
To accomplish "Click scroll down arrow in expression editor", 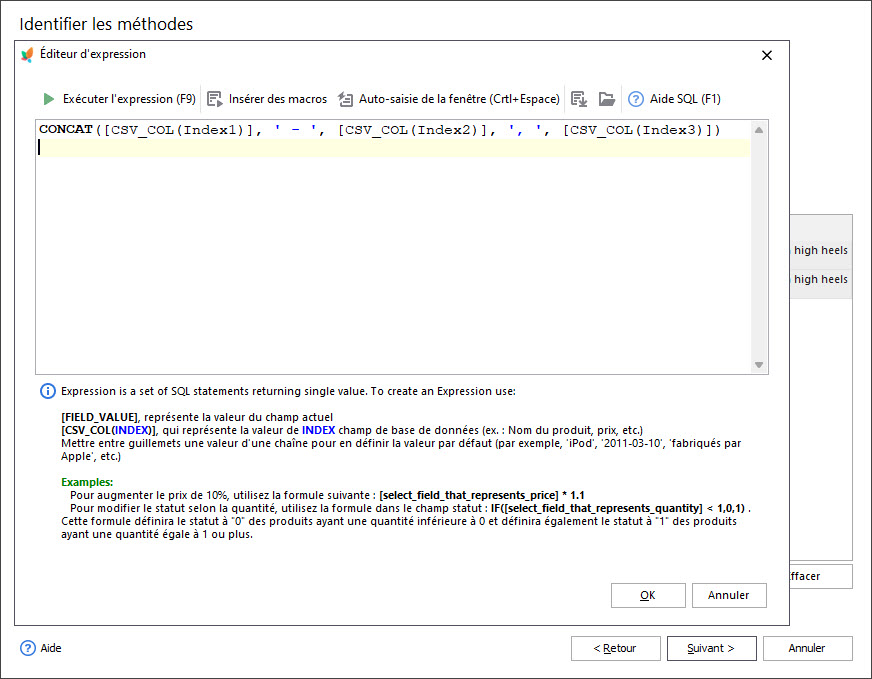I will pyautogui.click(x=759, y=365).
